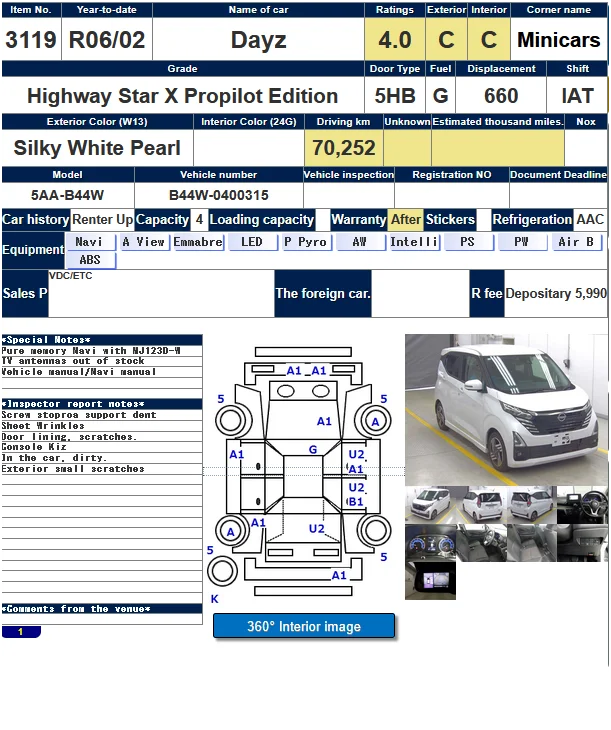The width and height of the screenshot is (611, 730).
Task: Click the K marker below the spare tire
Action: pyautogui.click(x=214, y=599)
